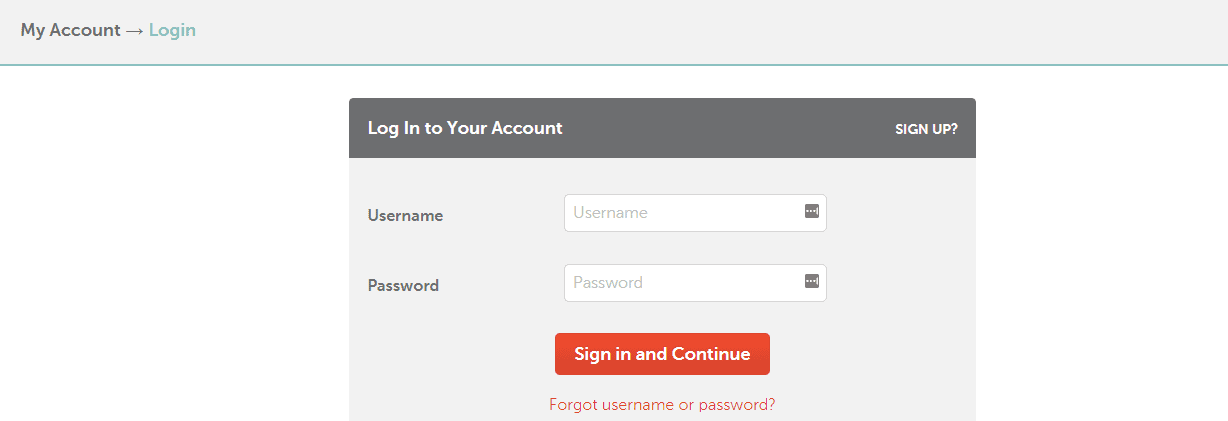The height and width of the screenshot is (421, 1228).
Task: Click the Log In to Your Account heading
Action: click(x=465, y=128)
